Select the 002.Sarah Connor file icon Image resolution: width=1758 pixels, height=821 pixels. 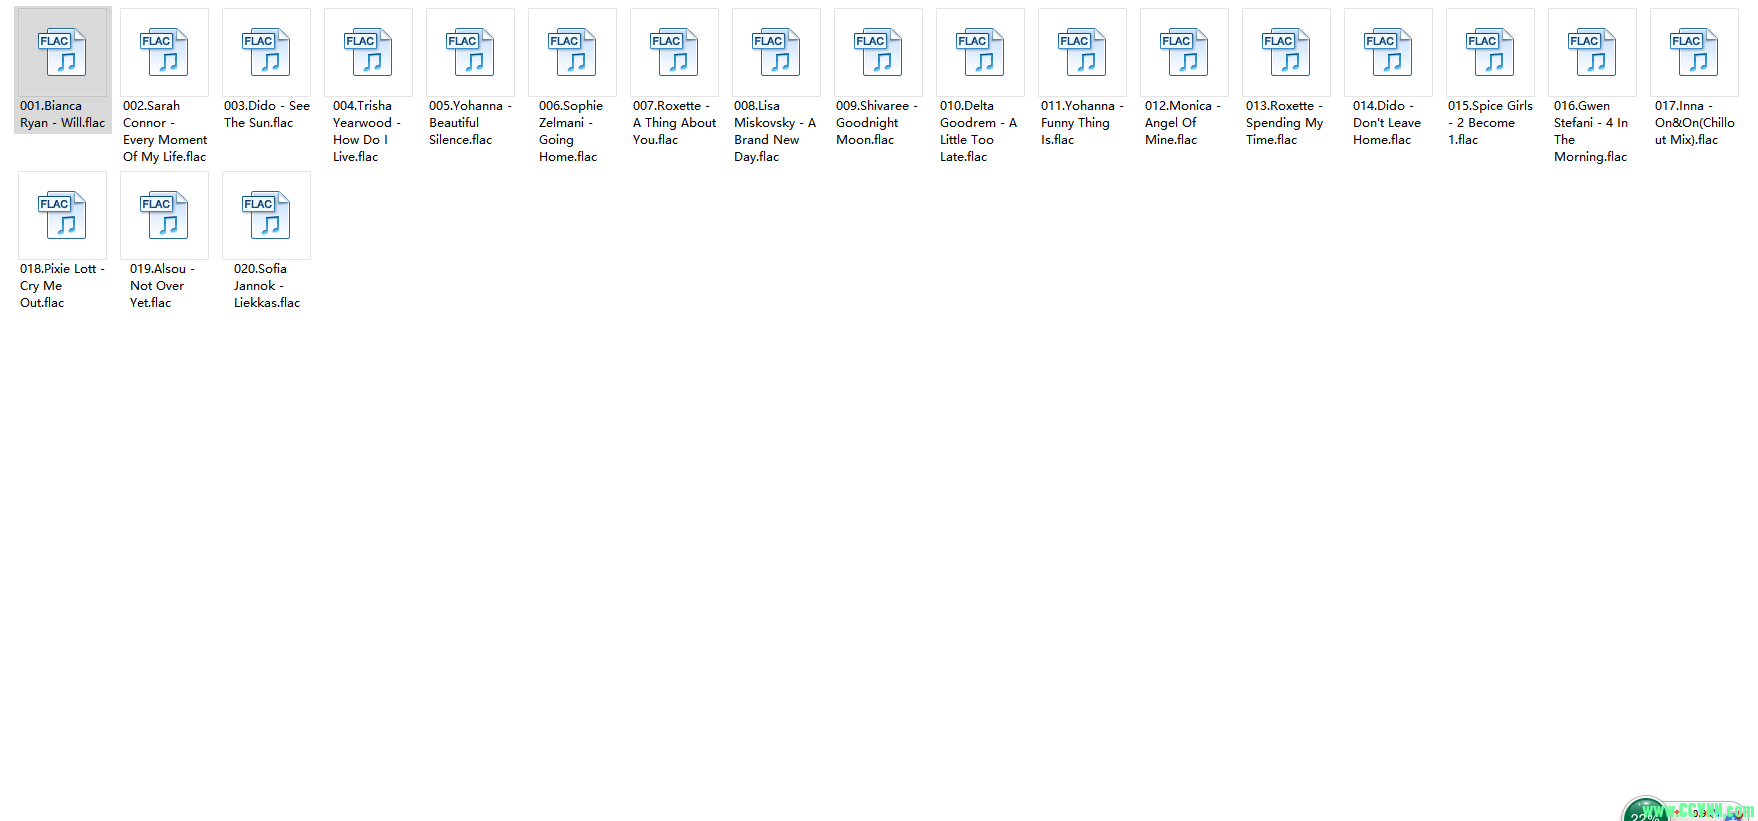pyautogui.click(x=164, y=53)
